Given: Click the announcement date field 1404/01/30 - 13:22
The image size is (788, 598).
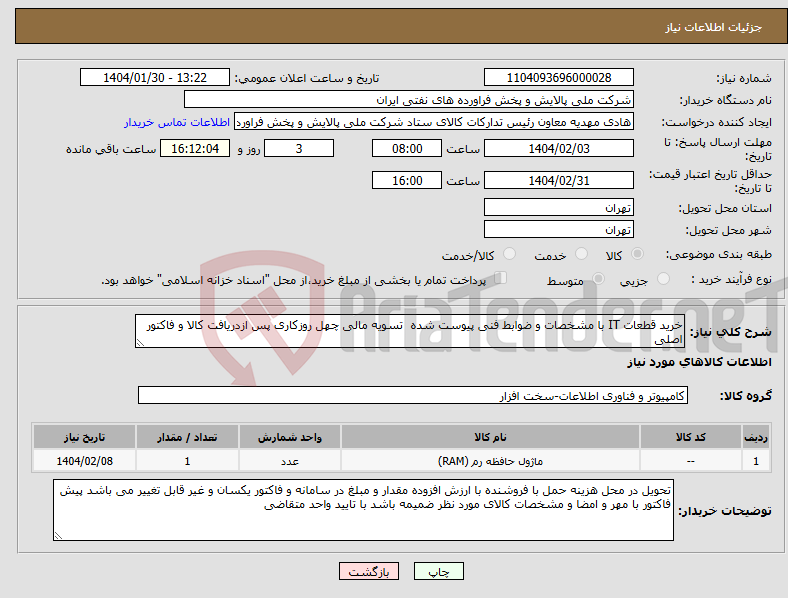Looking at the screenshot, I should coord(155,77).
